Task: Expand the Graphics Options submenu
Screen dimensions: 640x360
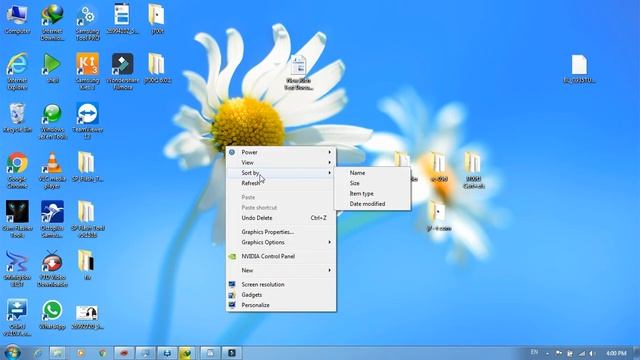Action: (281, 242)
